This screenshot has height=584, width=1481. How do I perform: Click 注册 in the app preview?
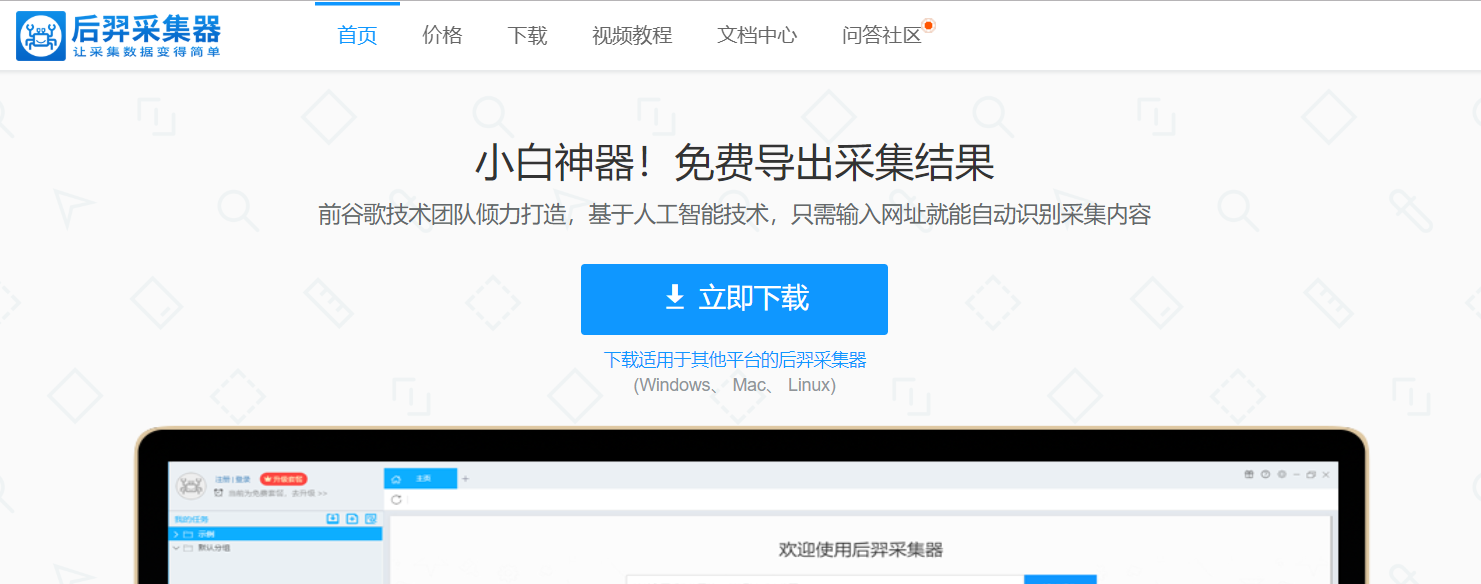(x=222, y=479)
